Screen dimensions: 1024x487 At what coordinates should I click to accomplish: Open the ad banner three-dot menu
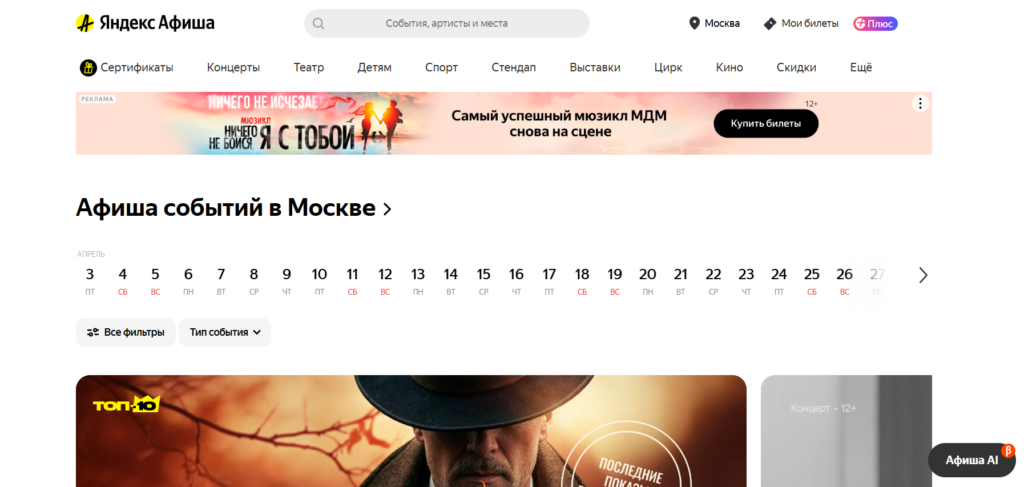[920, 103]
